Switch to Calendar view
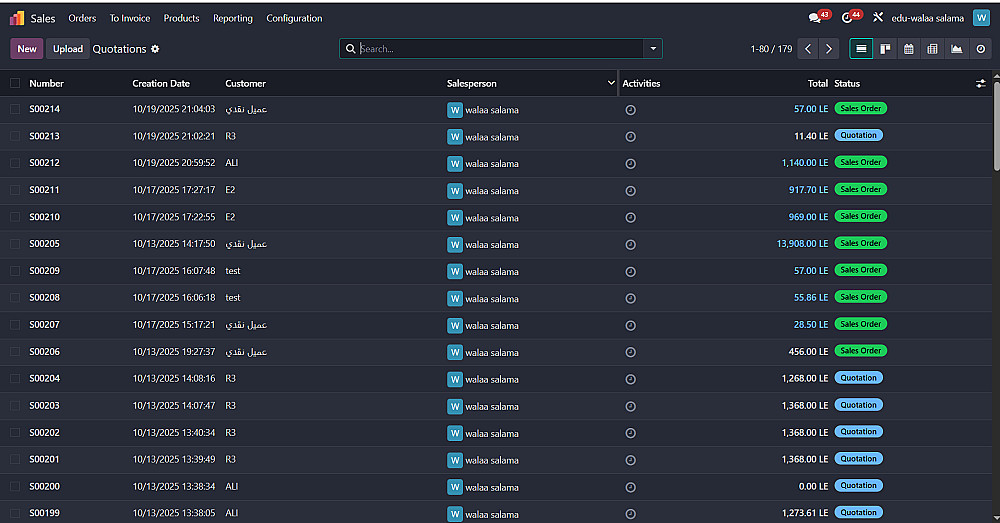 tap(909, 49)
